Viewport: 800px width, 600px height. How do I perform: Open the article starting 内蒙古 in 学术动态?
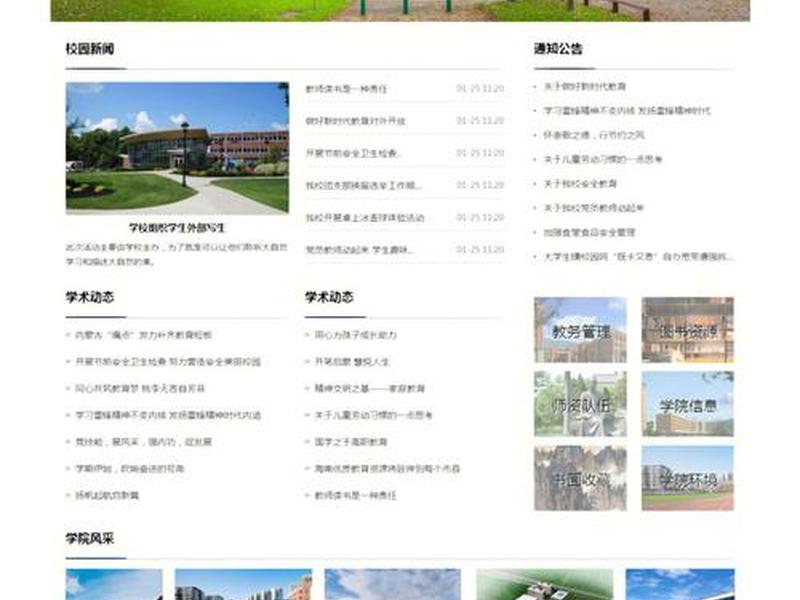(x=143, y=335)
